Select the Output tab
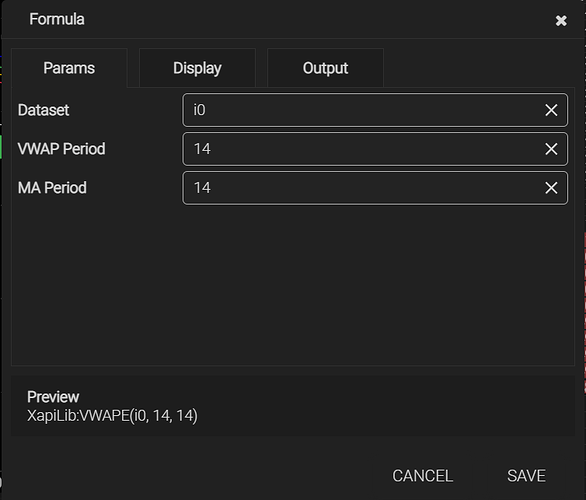The image size is (586, 500). pyautogui.click(x=325, y=68)
